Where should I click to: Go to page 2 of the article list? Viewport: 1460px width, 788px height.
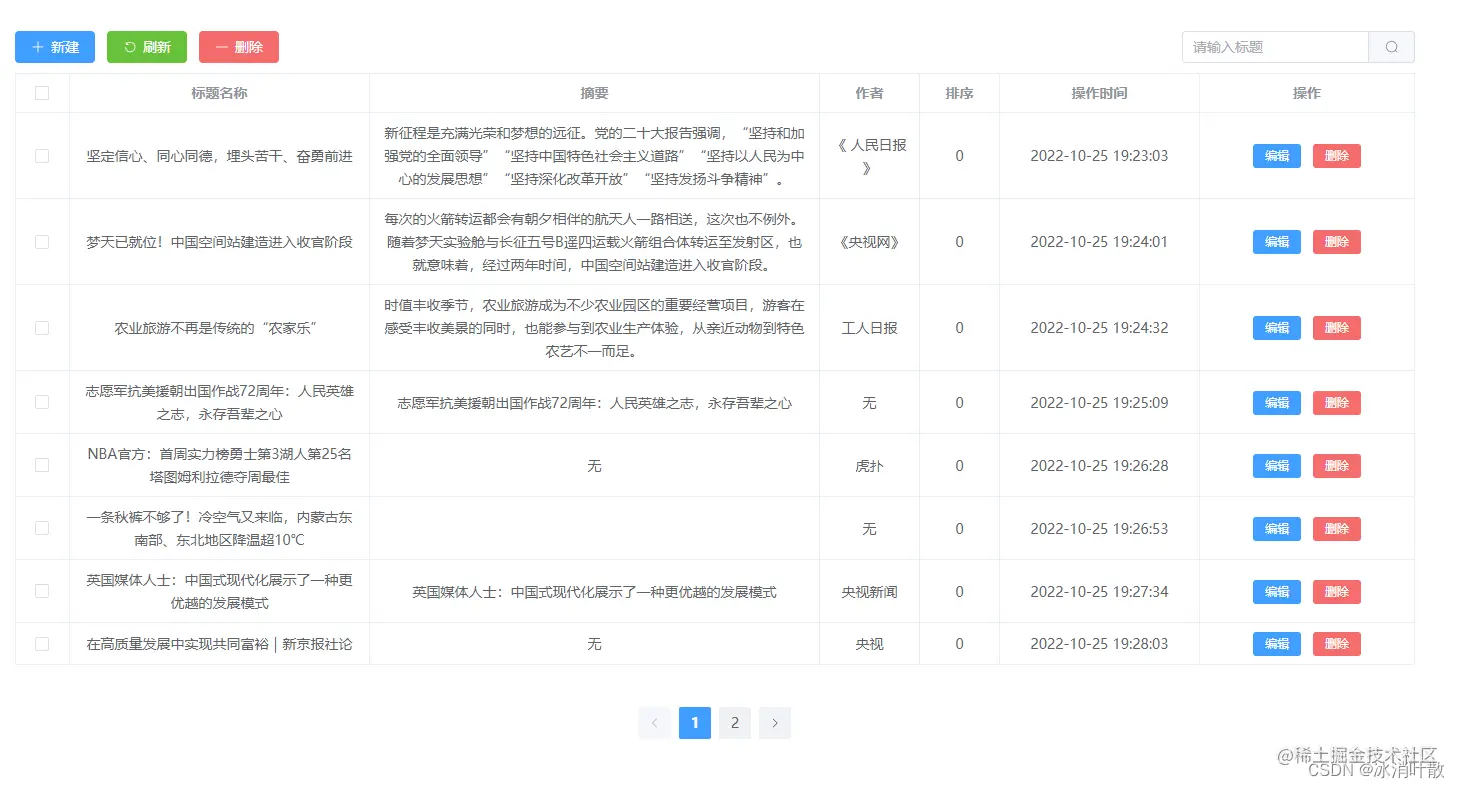(735, 722)
